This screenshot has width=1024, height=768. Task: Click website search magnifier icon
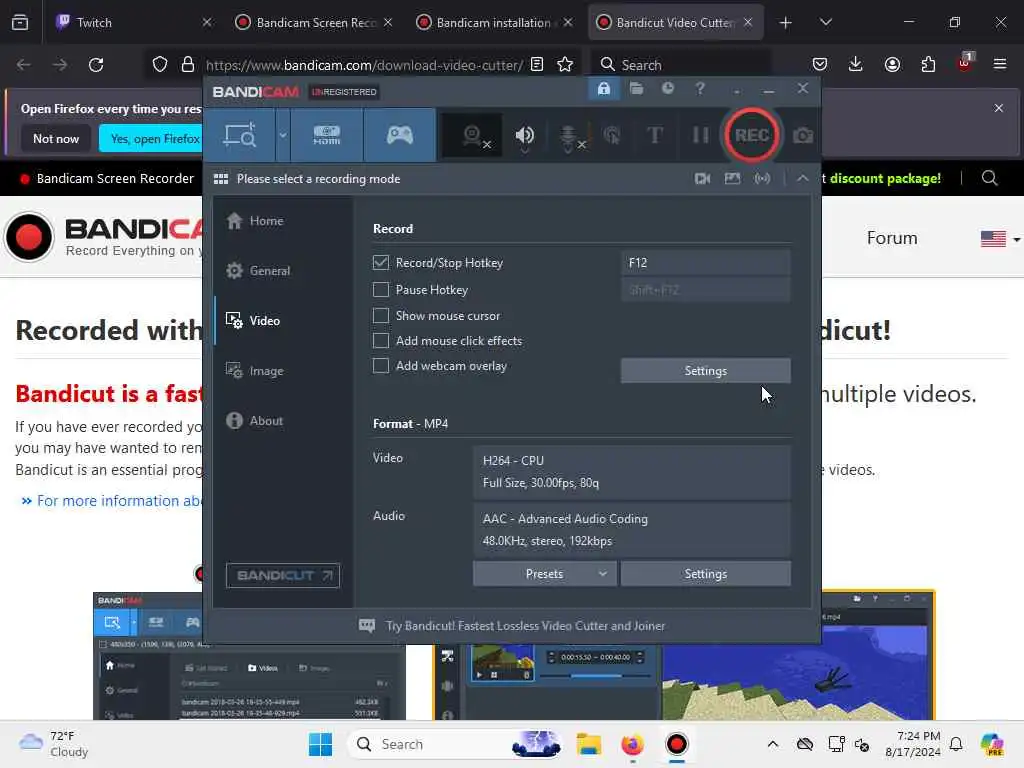(989, 178)
